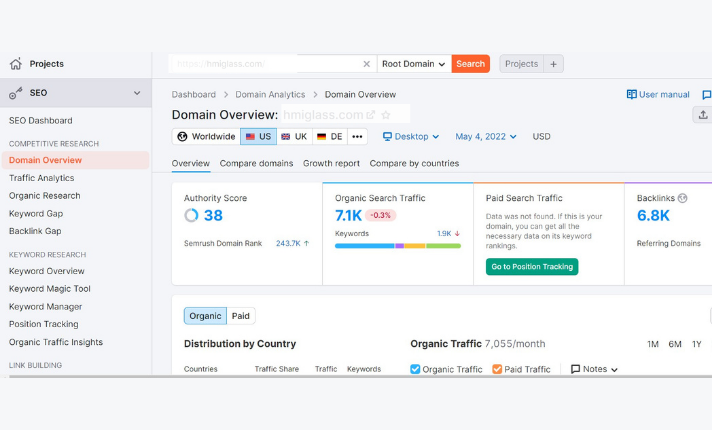
Task: Set chart range to 6M
Action: pos(675,344)
